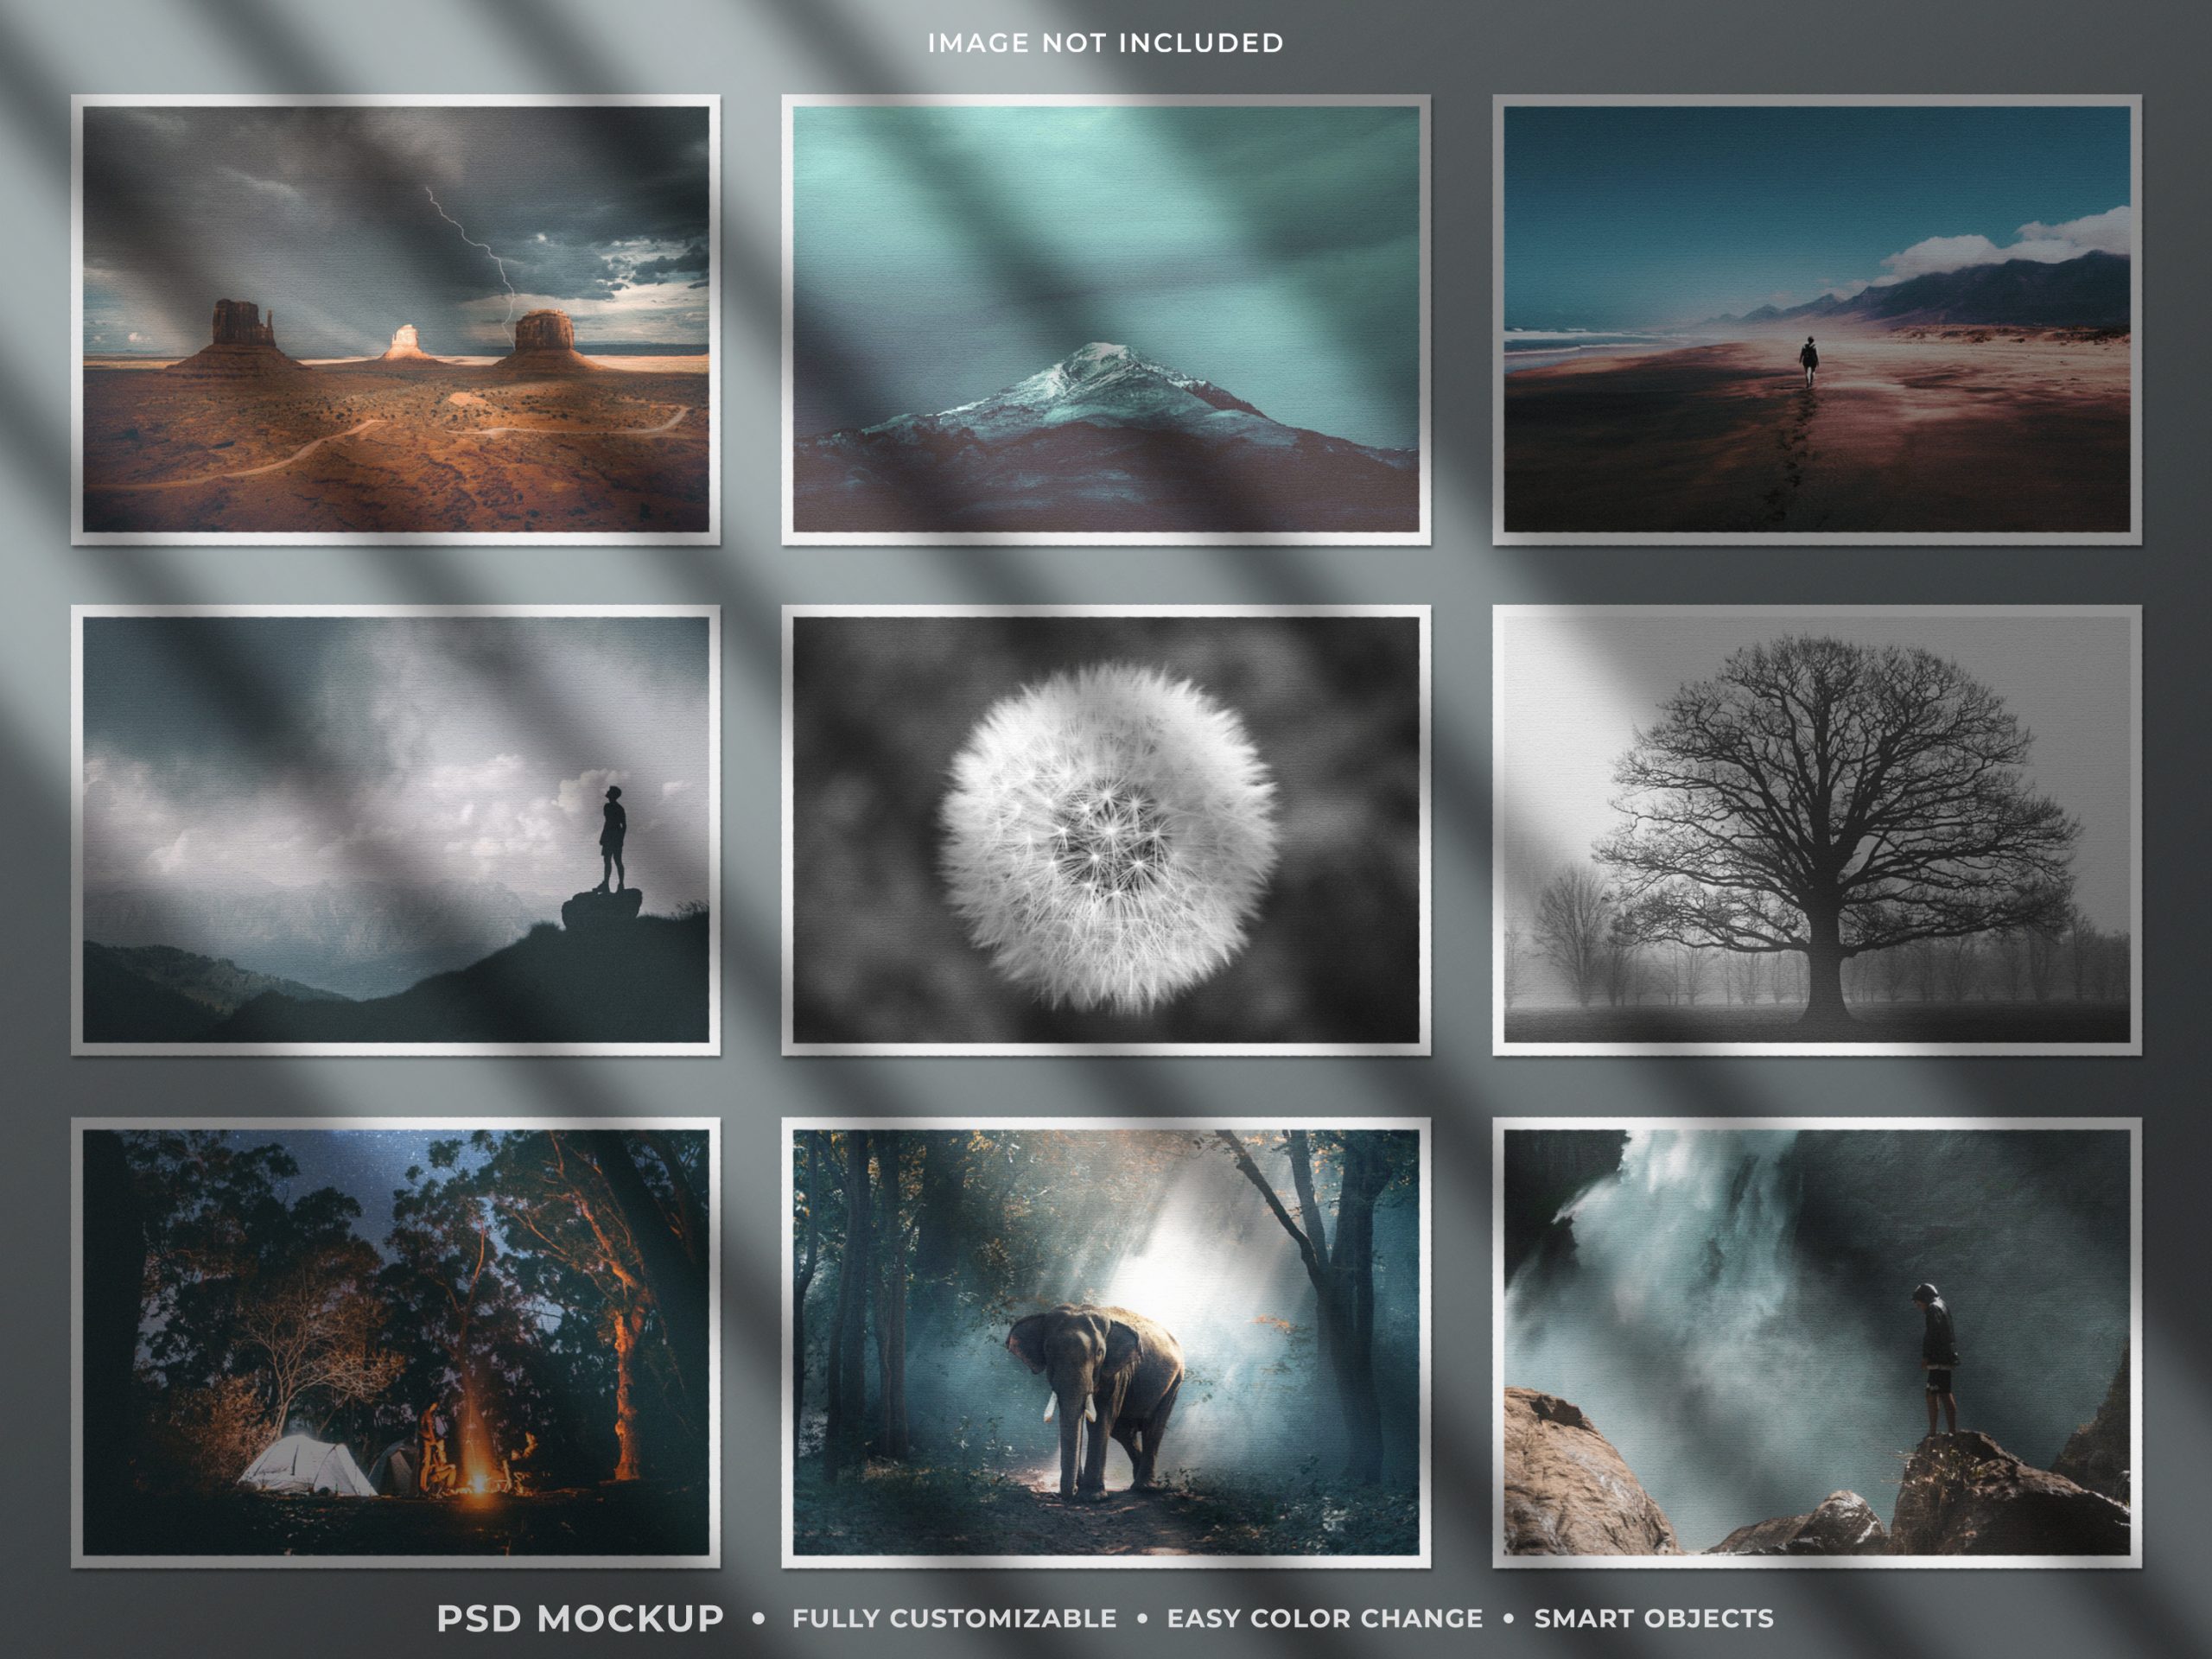This screenshot has width=2212, height=1659.
Task: Open the beach walker photo
Action: click(x=1816, y=319)
